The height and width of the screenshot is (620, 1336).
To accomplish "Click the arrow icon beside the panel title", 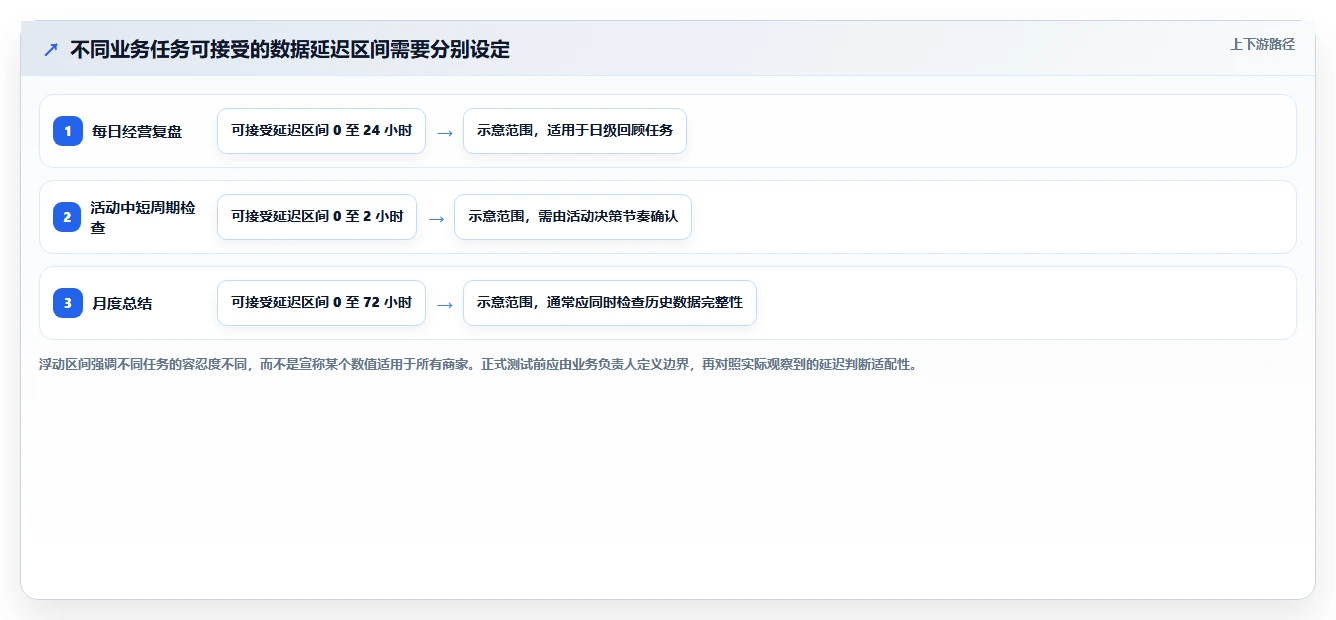I will click(x=51, y=49).
